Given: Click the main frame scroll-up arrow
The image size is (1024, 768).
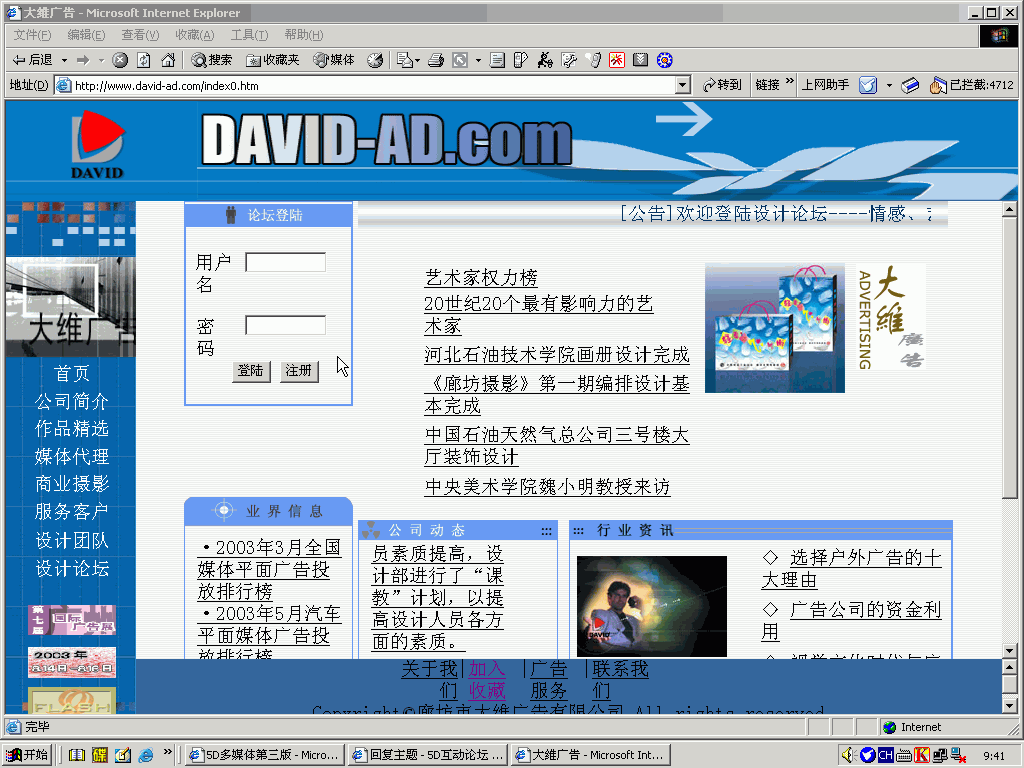Looking at the screenshot, I should point(1009,210).
